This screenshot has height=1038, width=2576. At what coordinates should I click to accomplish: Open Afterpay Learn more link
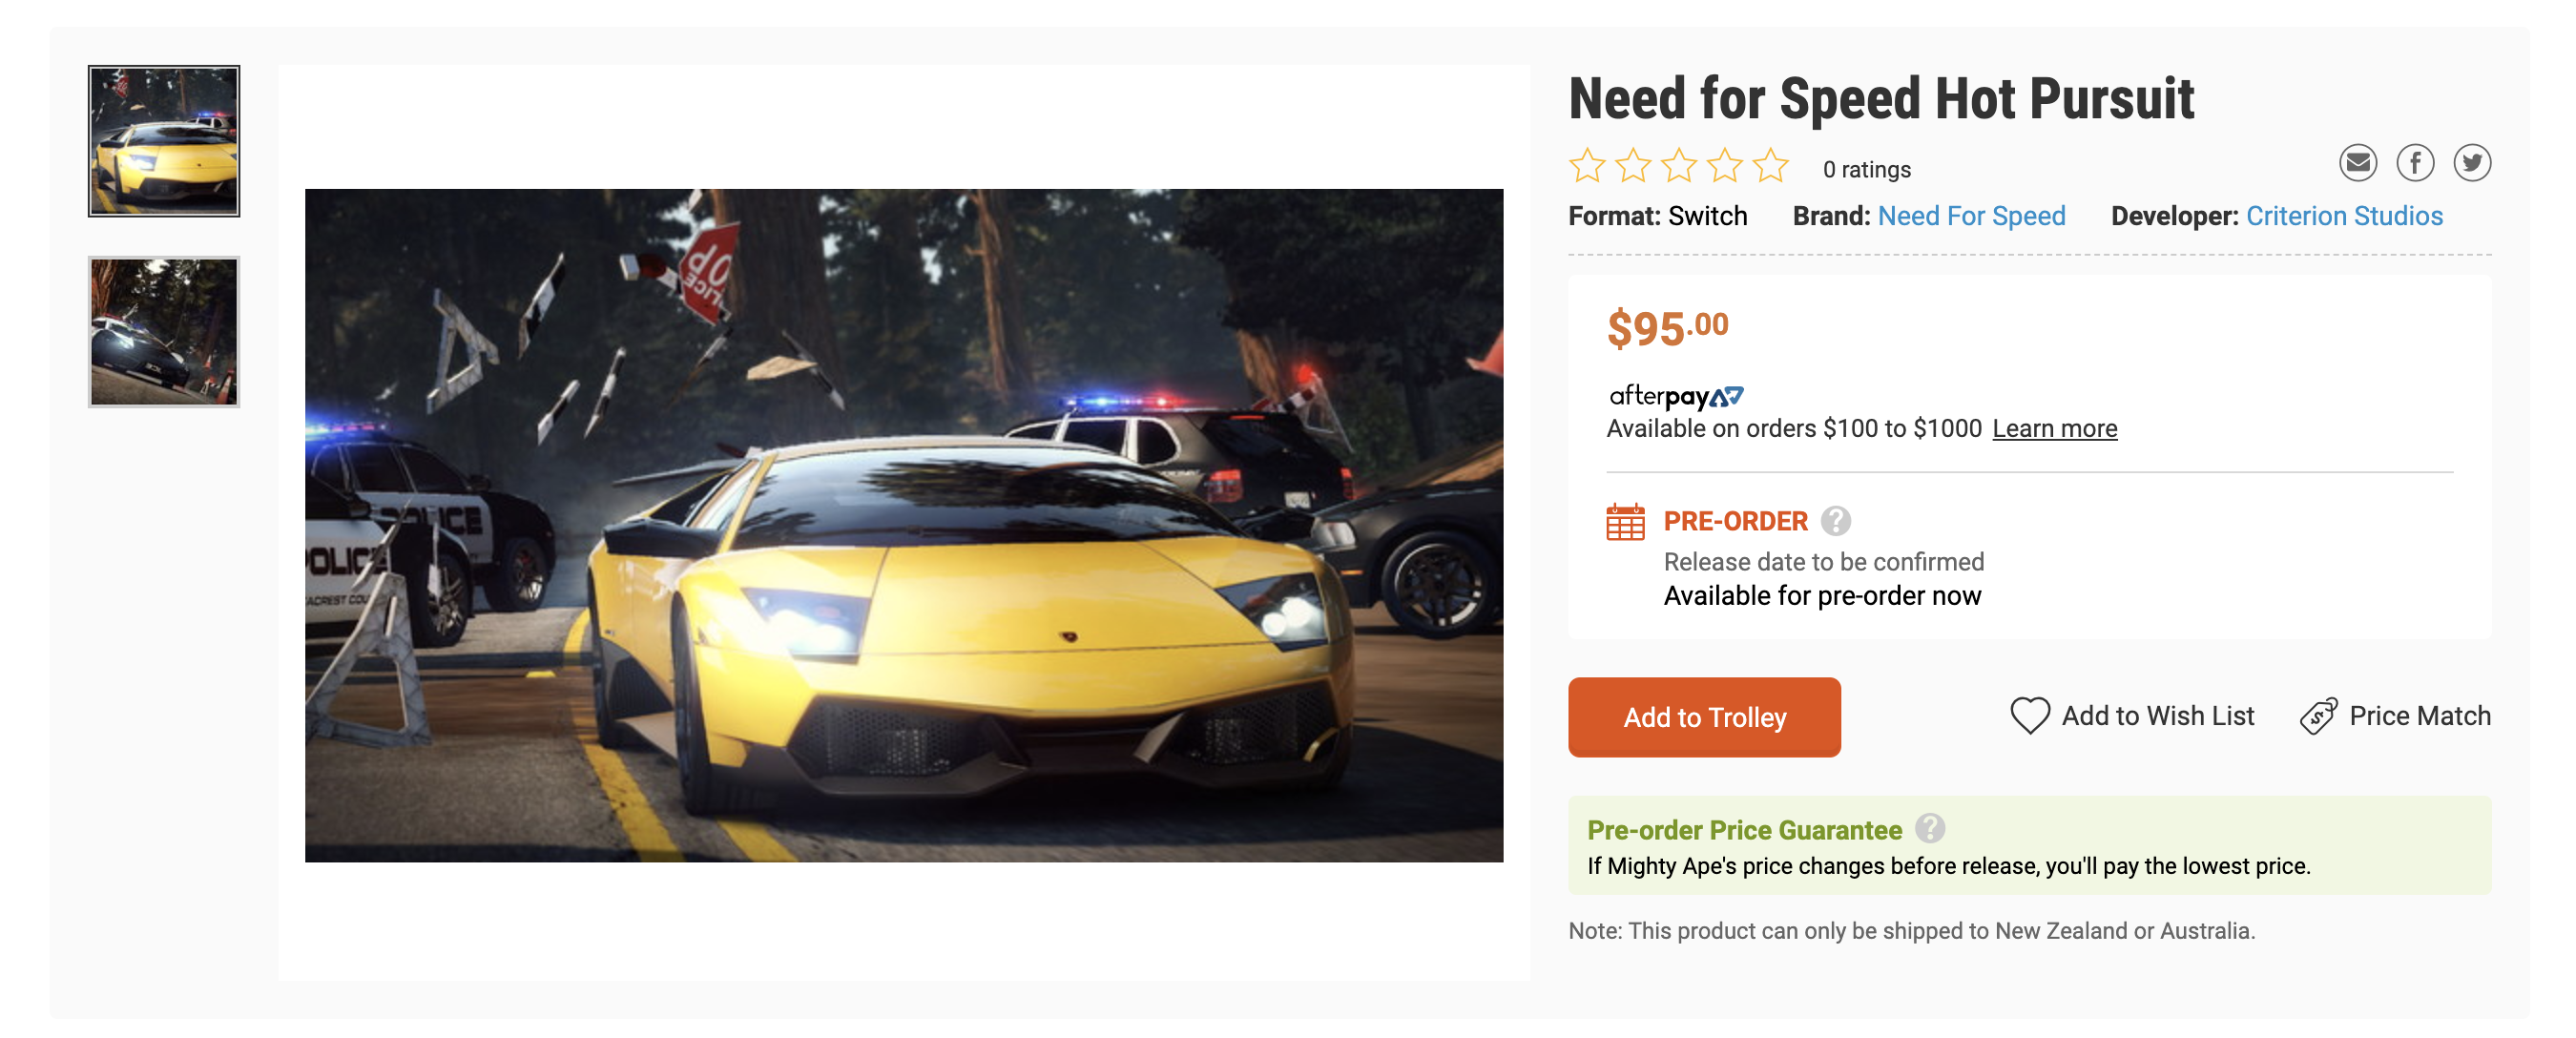coord(2054,429)
